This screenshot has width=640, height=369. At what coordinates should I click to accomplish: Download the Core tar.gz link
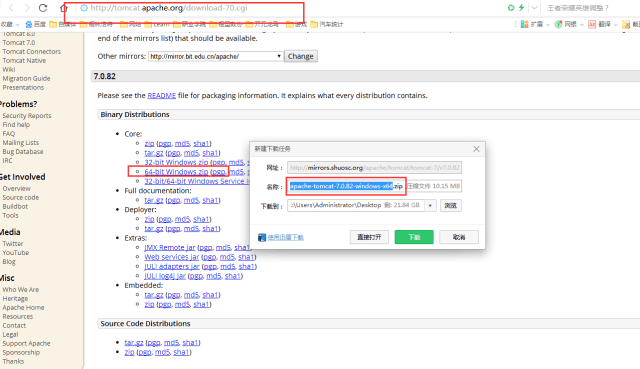[x=154, y=153]
